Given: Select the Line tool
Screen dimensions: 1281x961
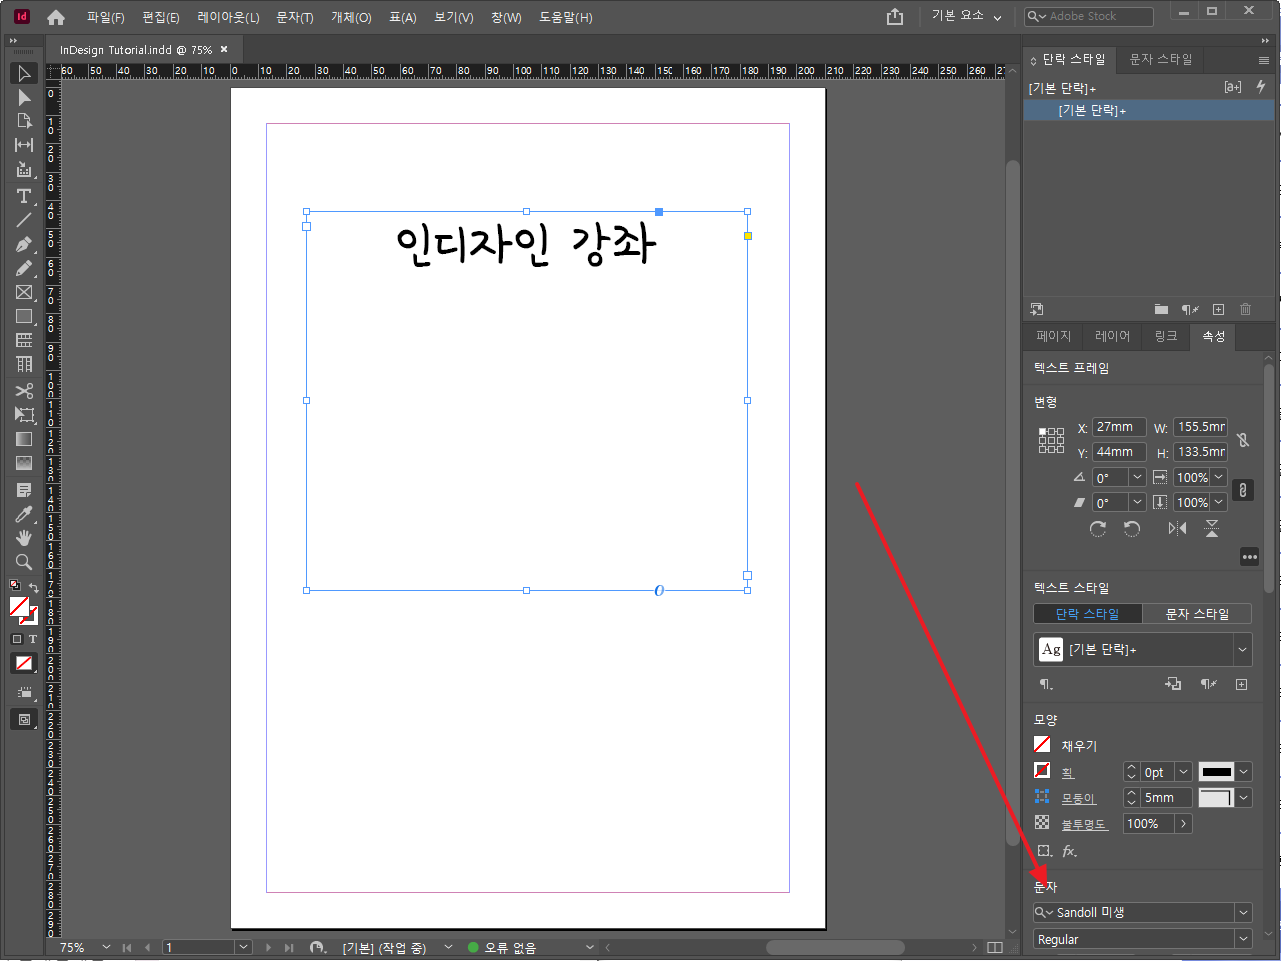Looking at the screenshot, I should click(x=24, y=219).
